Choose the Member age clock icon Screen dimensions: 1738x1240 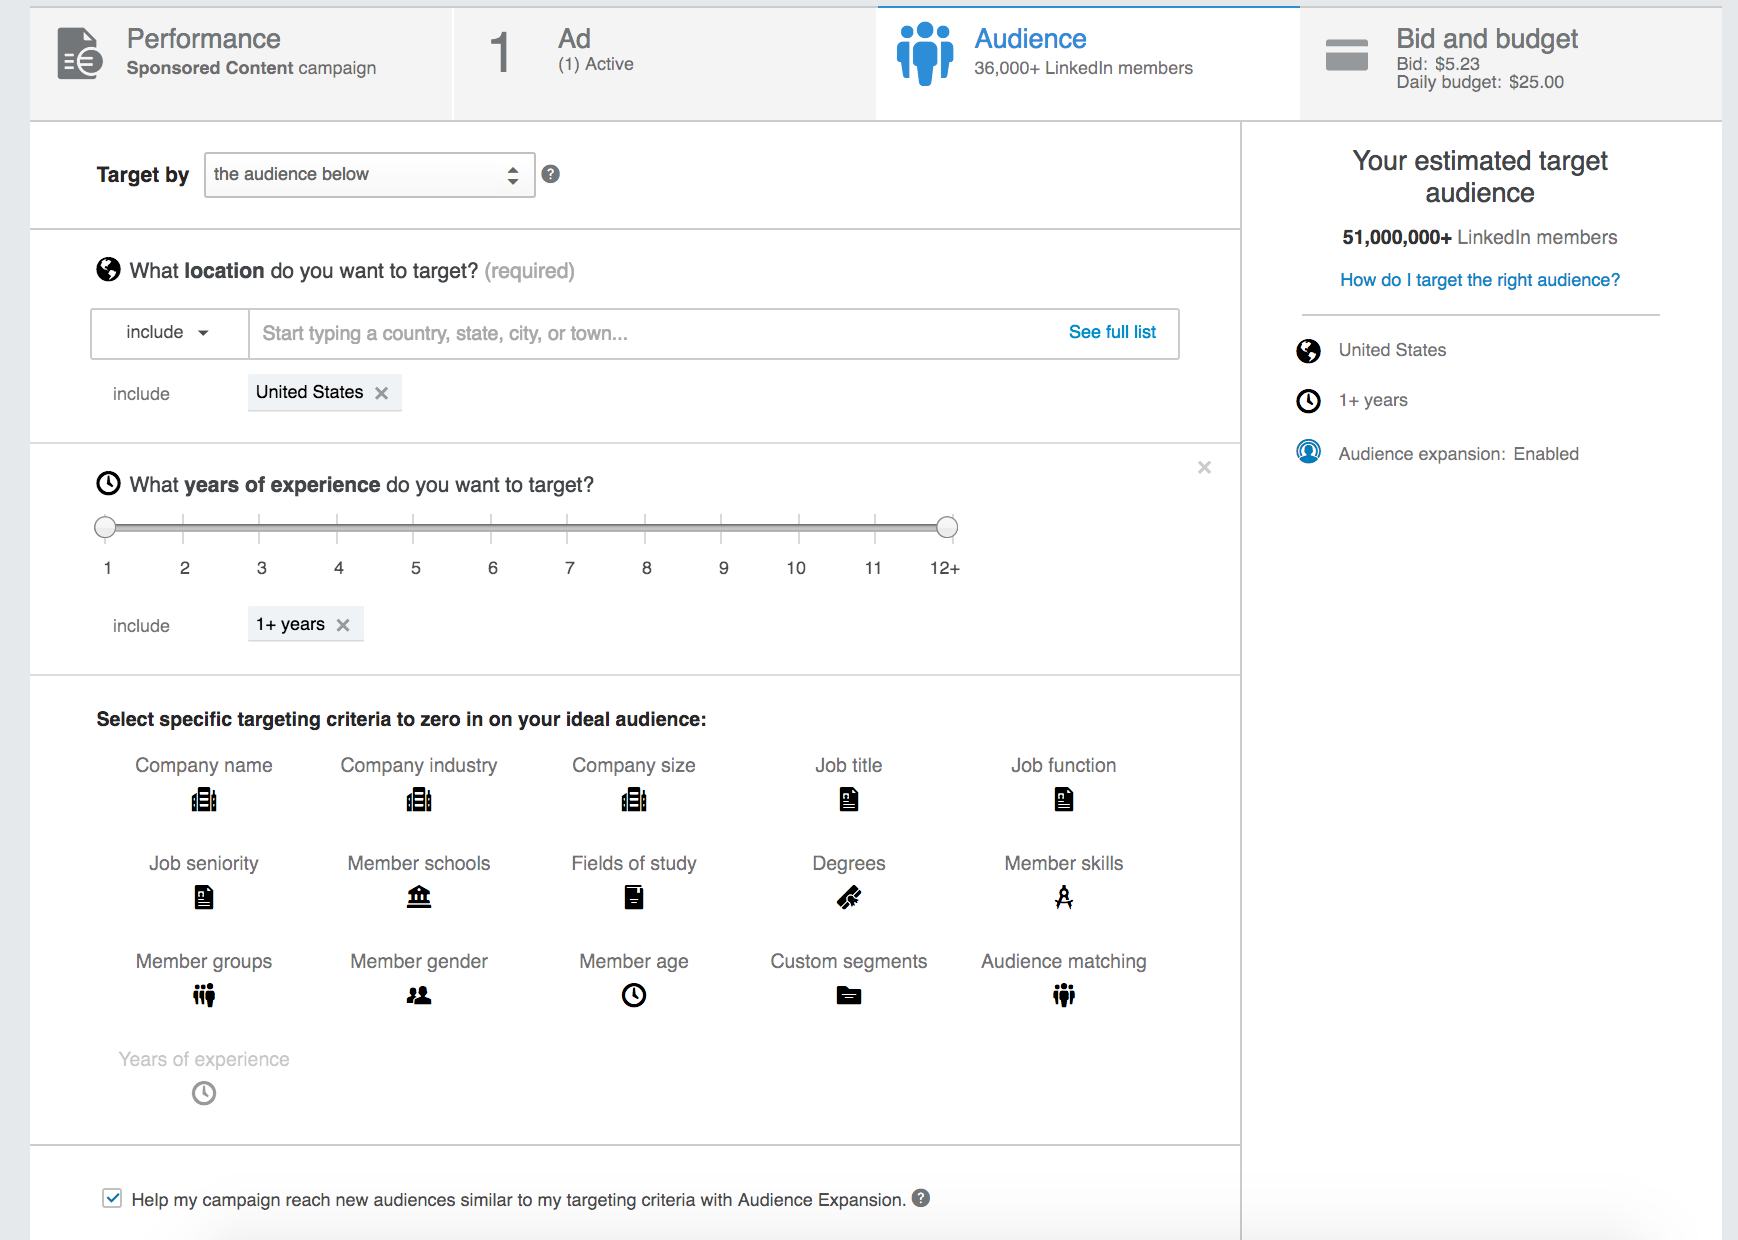[x=634, y=996]
